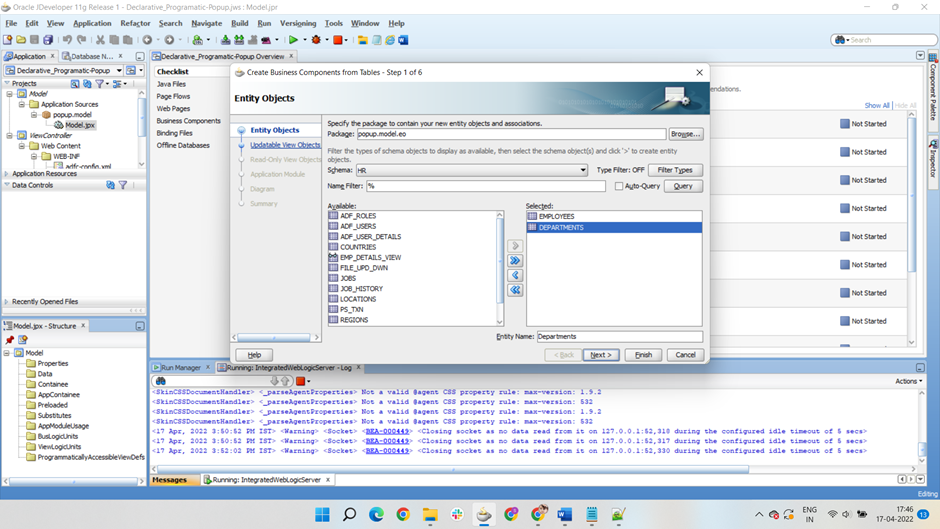Expand the Application Resources section

(x=7, y=173)
